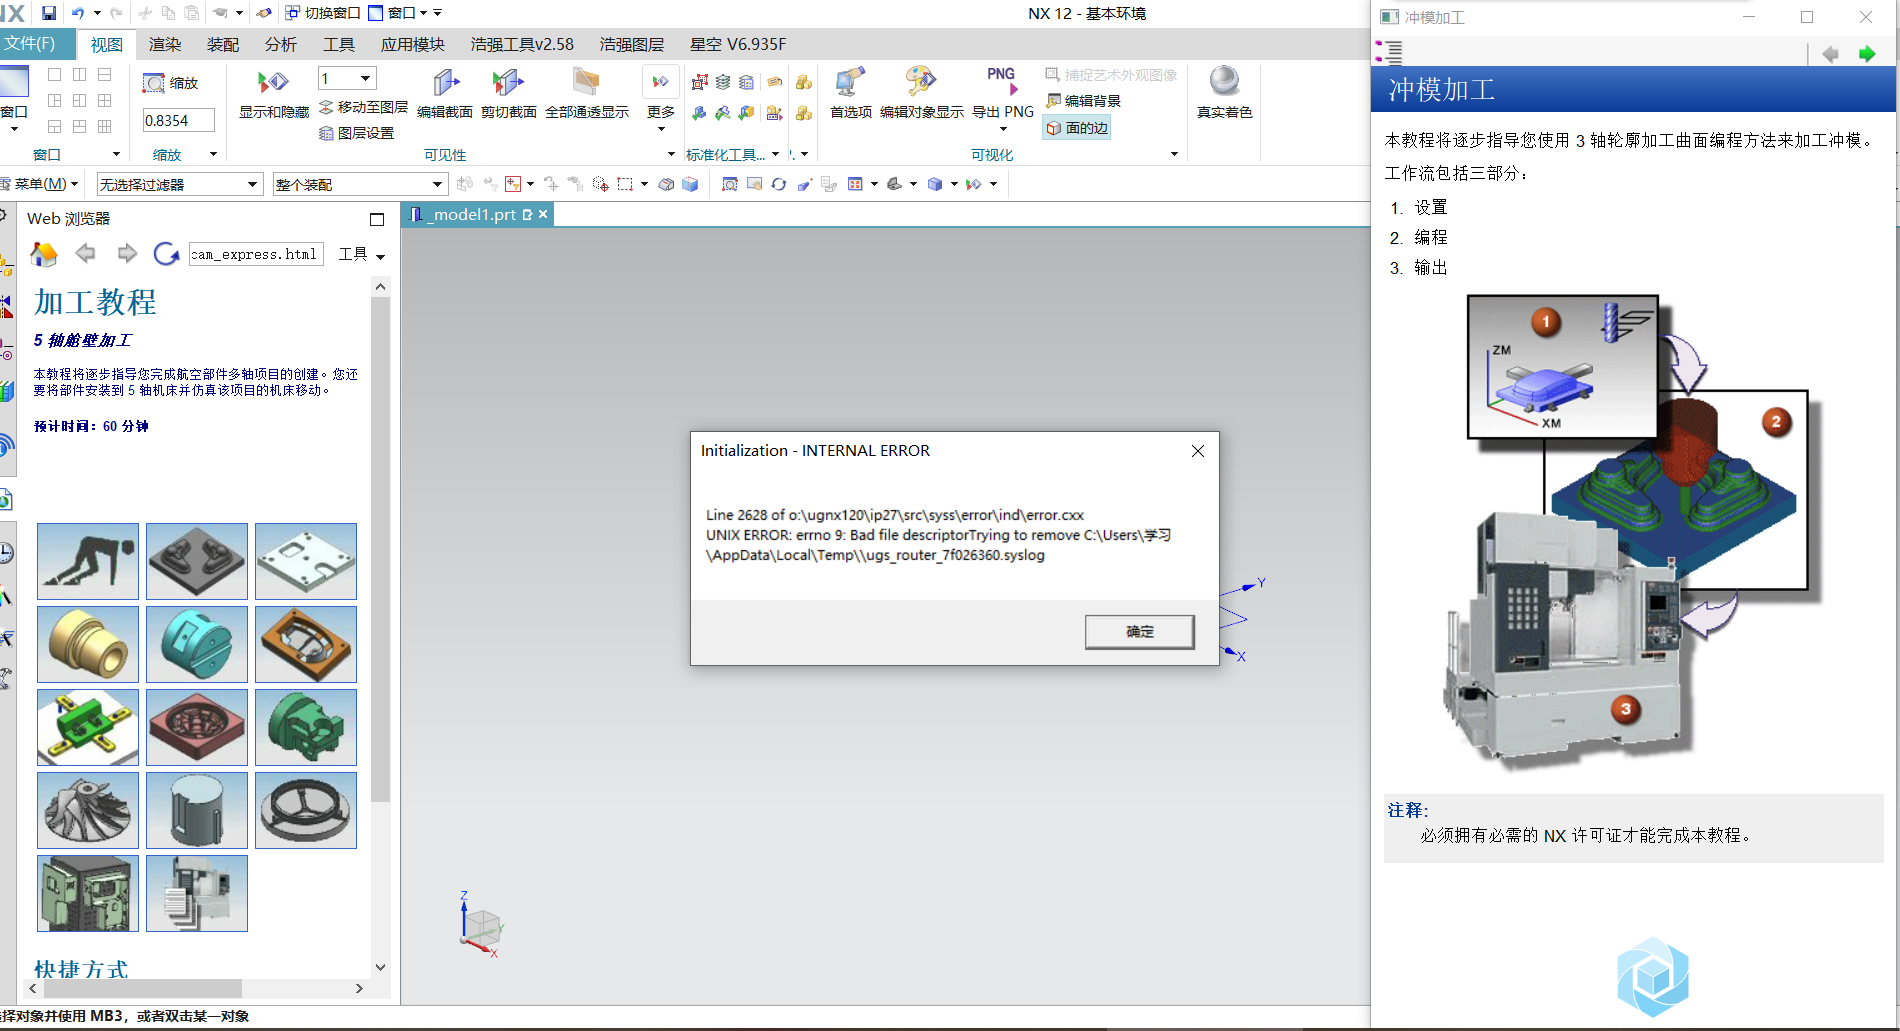Click Edit Object Display icon
The height and width of the screenshot is (1031, 1900).
921,94
